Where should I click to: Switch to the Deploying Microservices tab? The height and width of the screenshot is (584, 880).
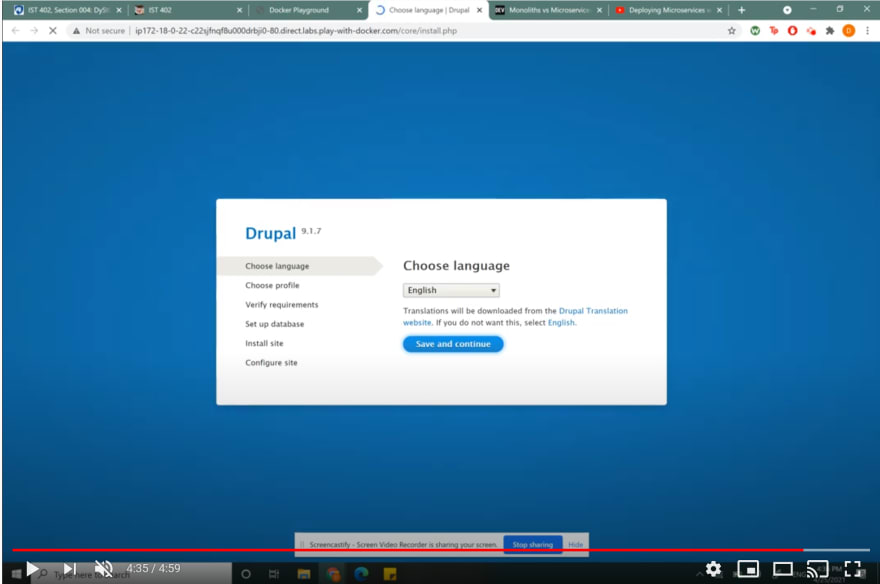click(668, 10)
